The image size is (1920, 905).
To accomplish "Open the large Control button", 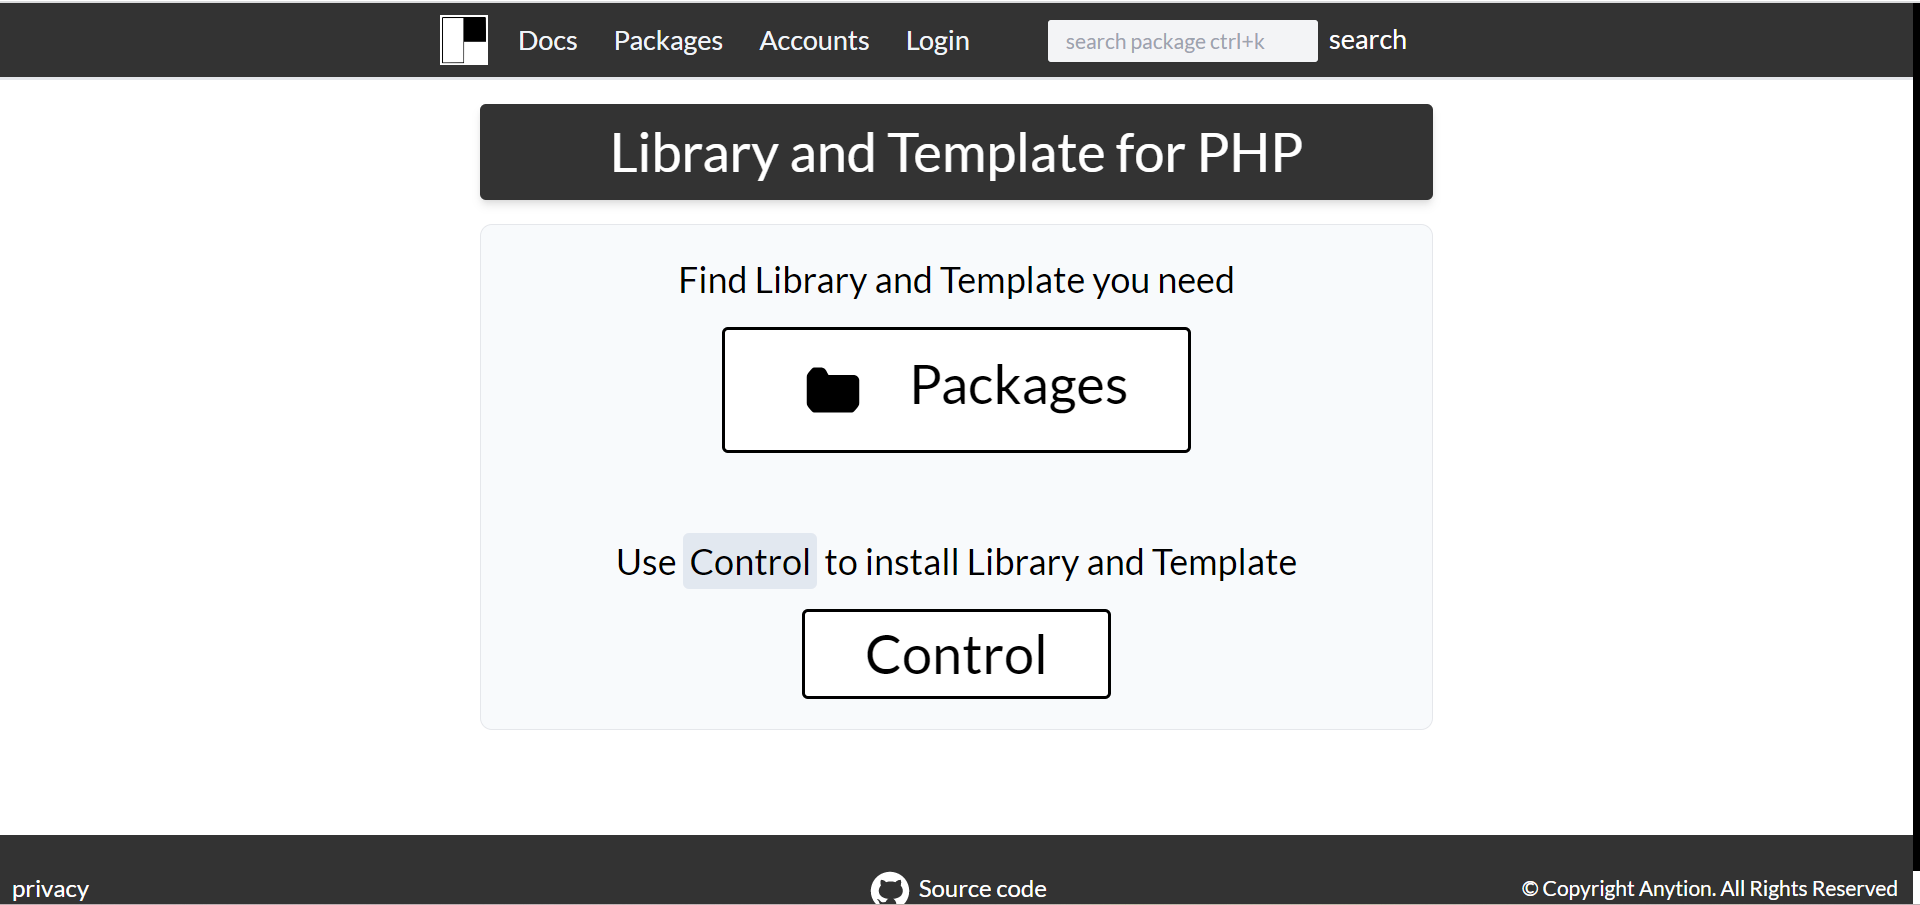I will 956,654.
